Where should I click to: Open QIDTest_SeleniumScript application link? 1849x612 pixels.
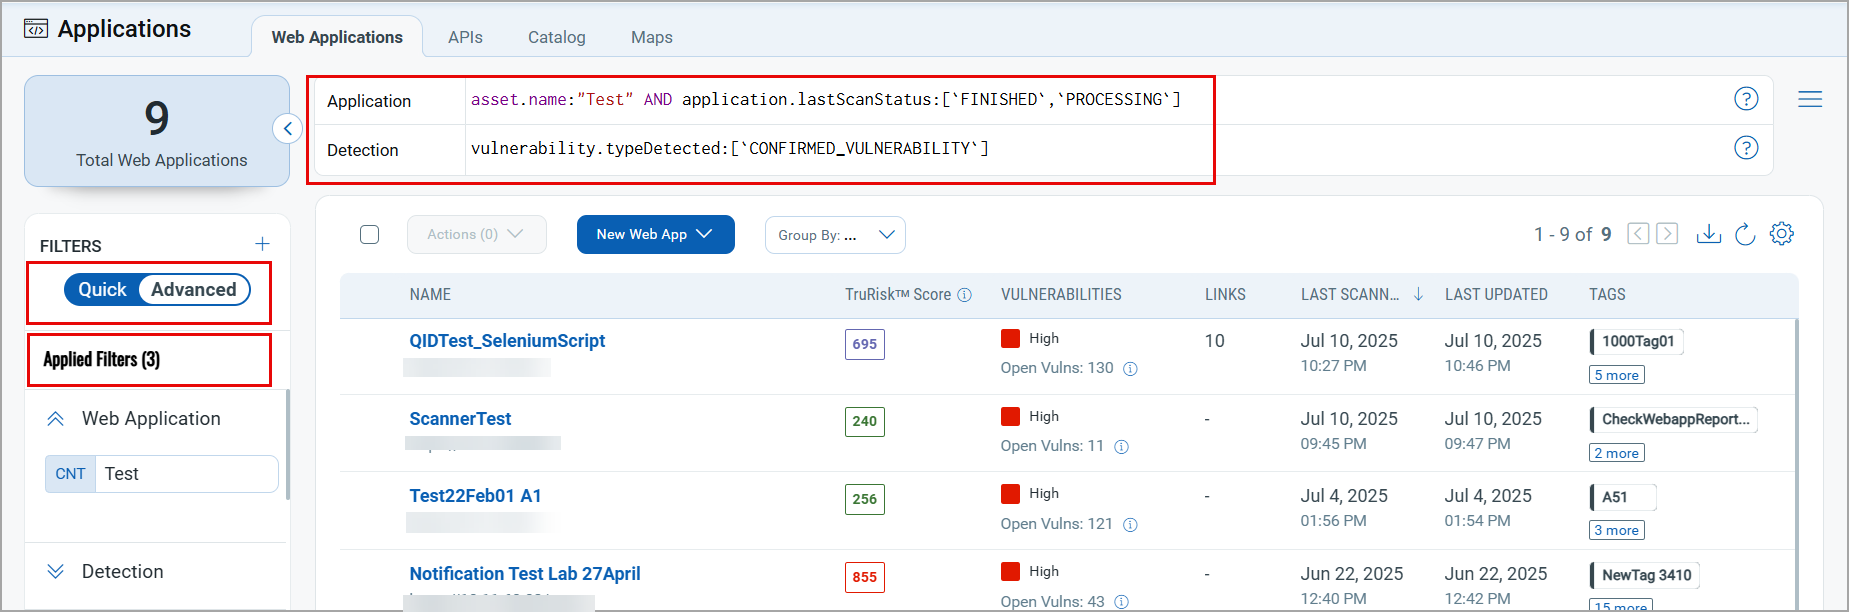click(x=507, y=341)
